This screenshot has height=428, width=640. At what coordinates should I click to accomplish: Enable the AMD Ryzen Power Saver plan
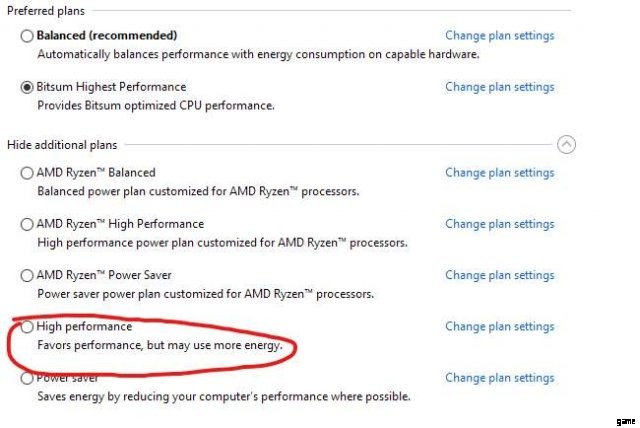[27, 276]
